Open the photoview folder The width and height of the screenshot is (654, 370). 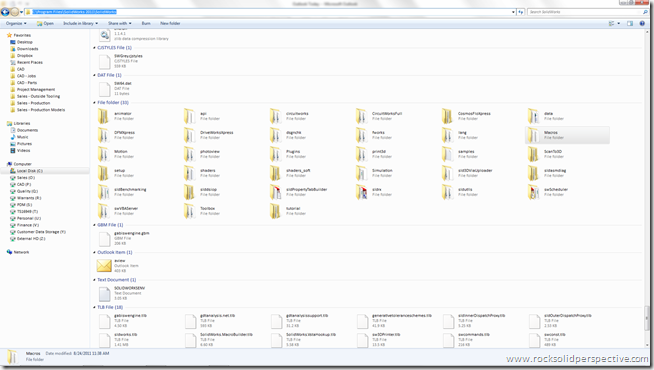click(203, 154)
